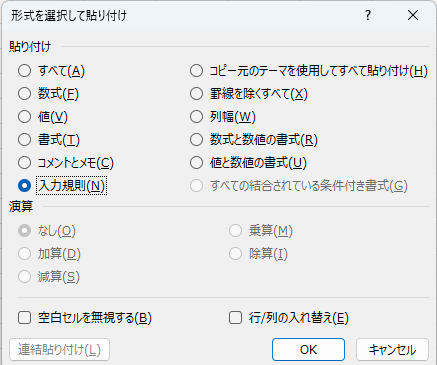Click the 連結貼り付け(L) button

click(x=59, y=350)
